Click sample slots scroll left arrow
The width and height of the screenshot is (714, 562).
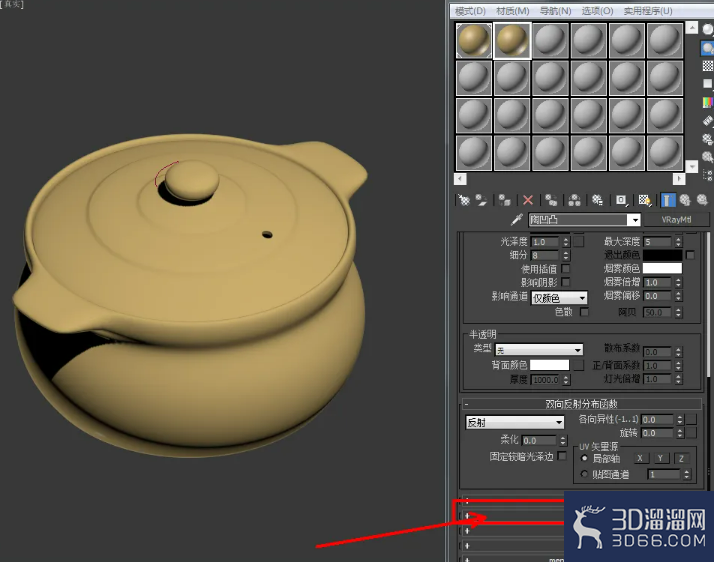pos(460,179)
